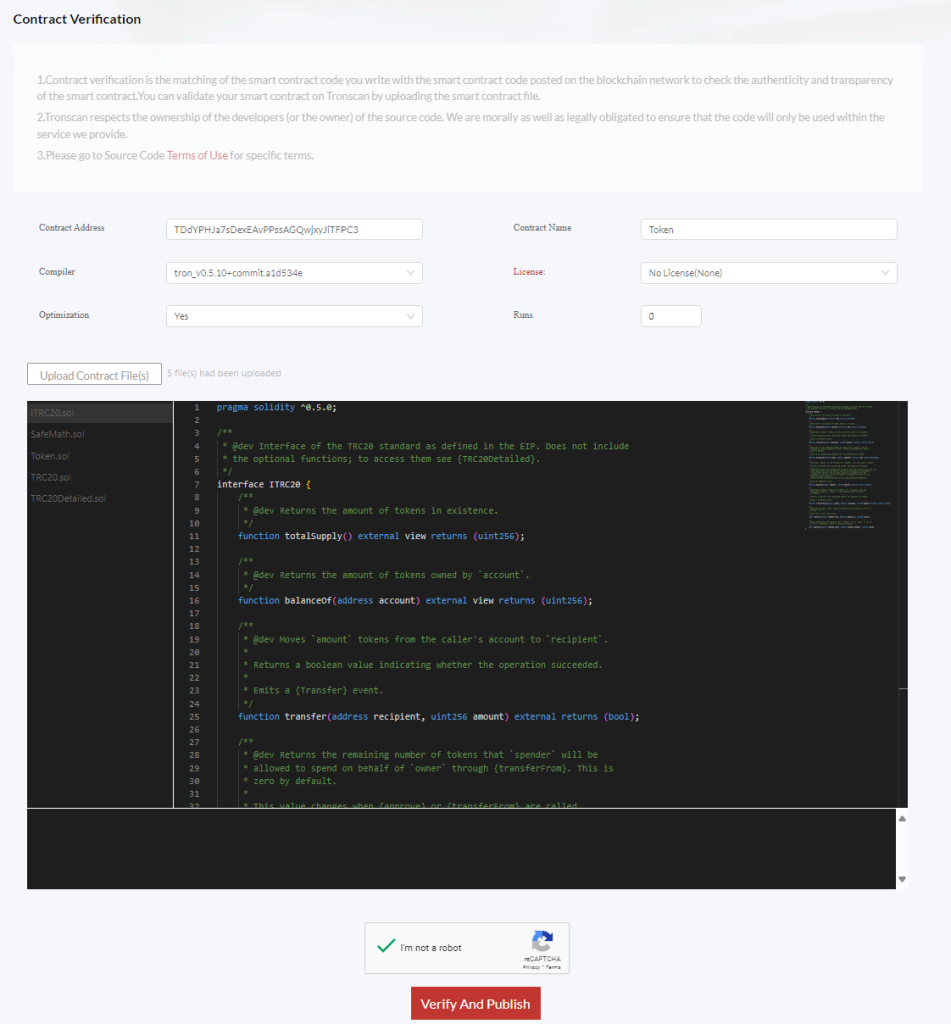Click the Runs input field

671,316
